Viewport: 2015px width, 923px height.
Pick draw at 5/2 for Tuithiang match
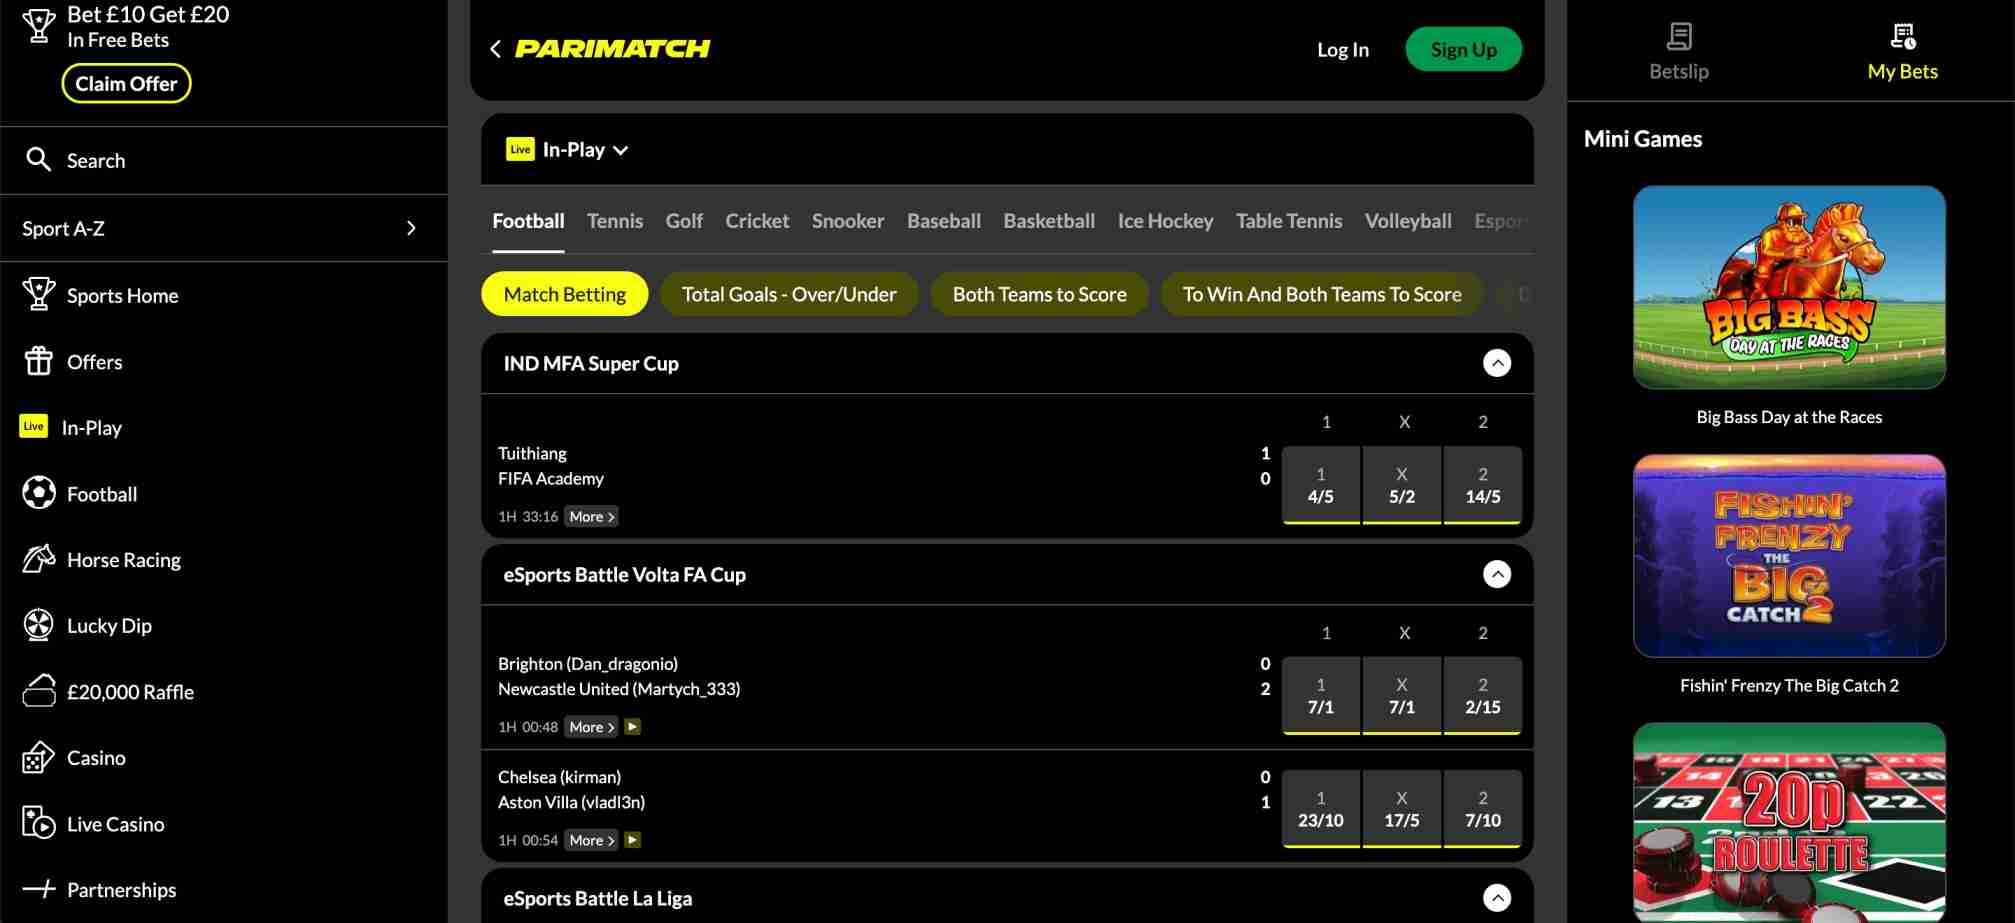(1402, 485)
